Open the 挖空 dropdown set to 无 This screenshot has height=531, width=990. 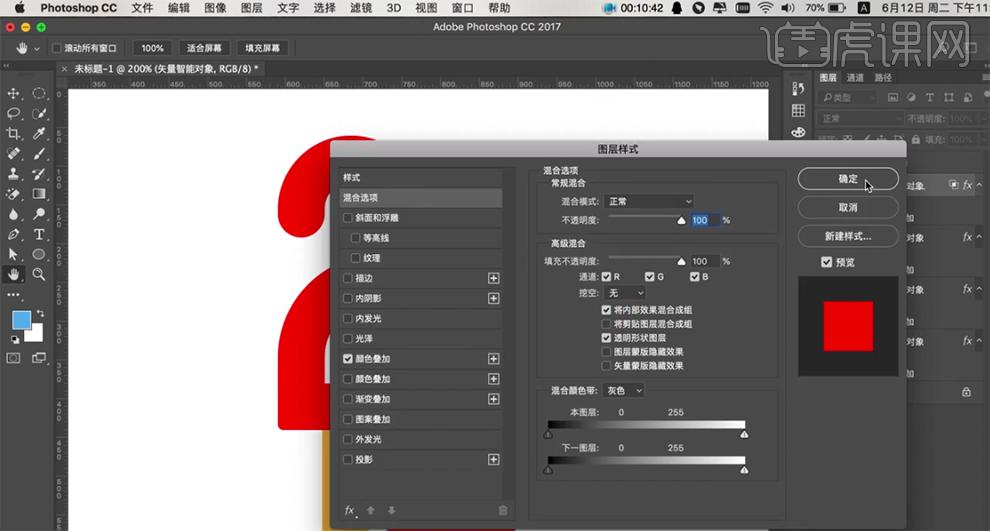click(x=624, y=293)
